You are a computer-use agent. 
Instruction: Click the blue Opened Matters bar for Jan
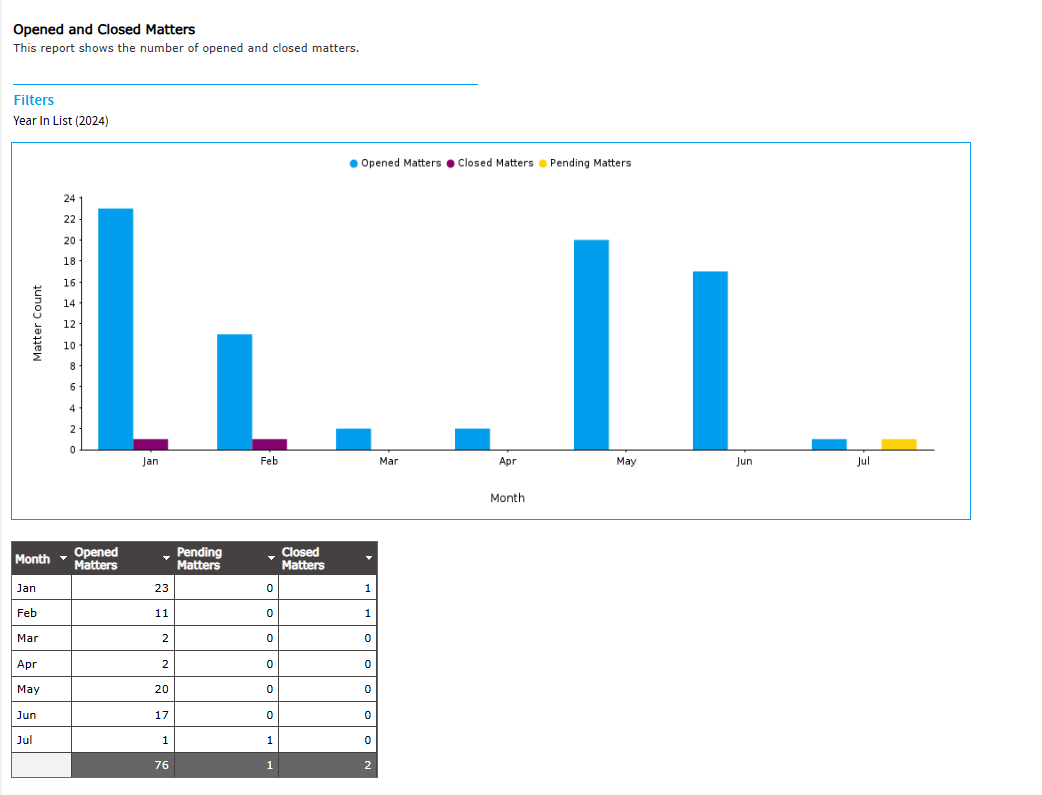click(x=116, y=329)
